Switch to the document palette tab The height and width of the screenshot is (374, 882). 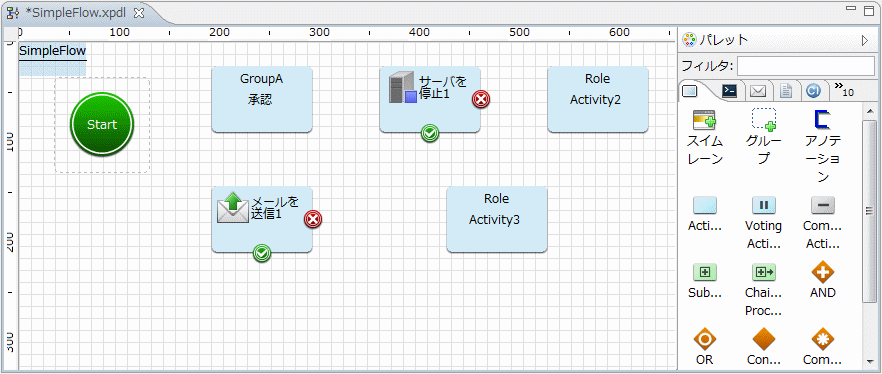pos(786,90)
